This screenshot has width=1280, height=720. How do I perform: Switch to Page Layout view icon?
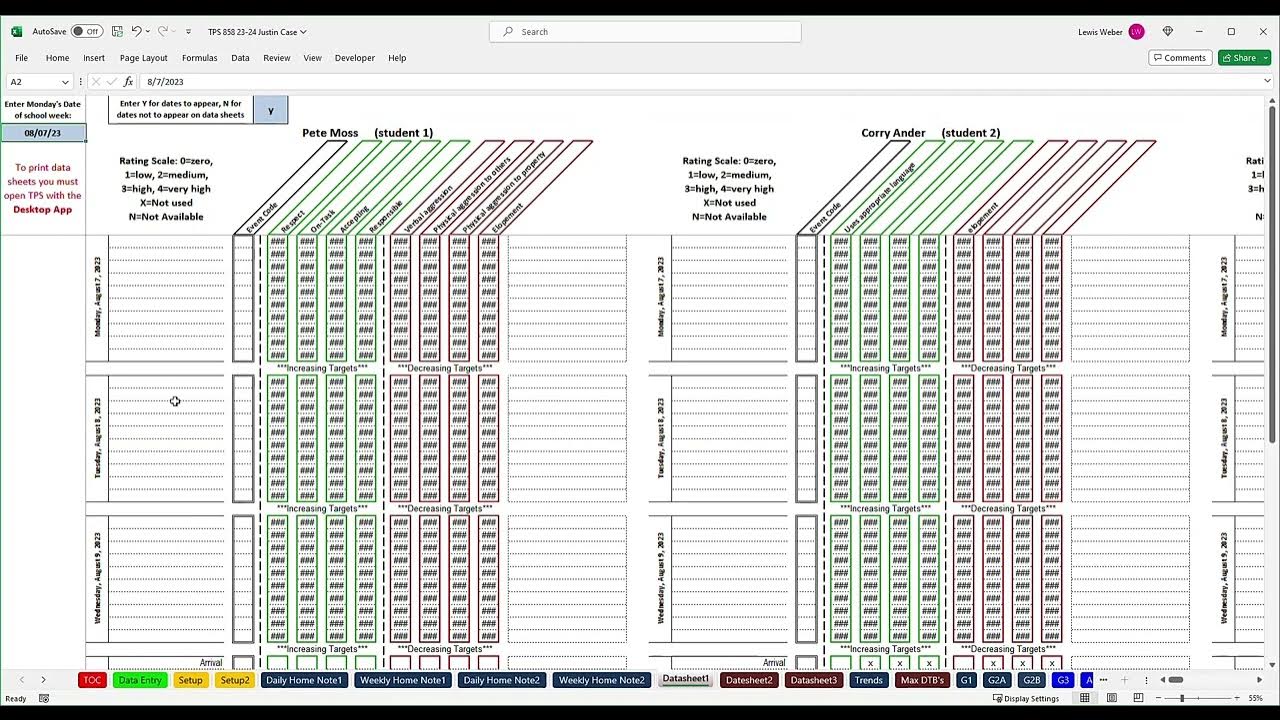1112,698
